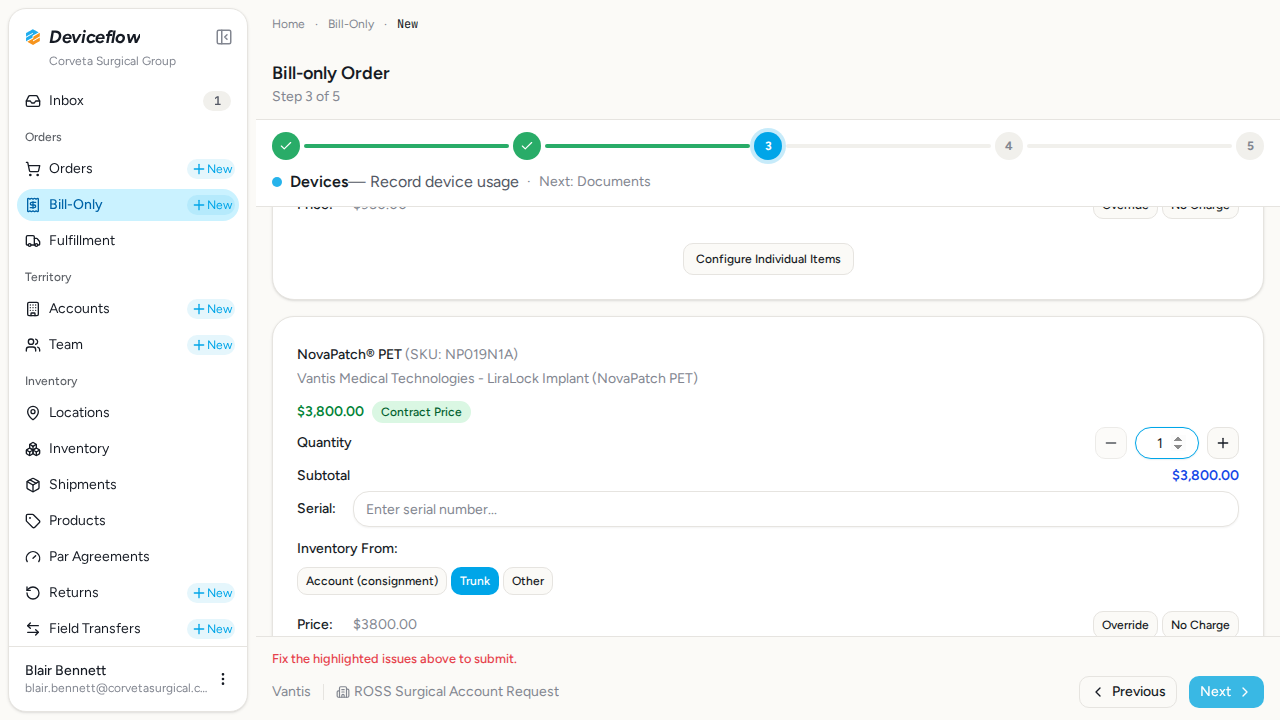Decrease NovaPatch PET quantity with minus
The height and width of the screenshot is (720, 1280).
1111,443
